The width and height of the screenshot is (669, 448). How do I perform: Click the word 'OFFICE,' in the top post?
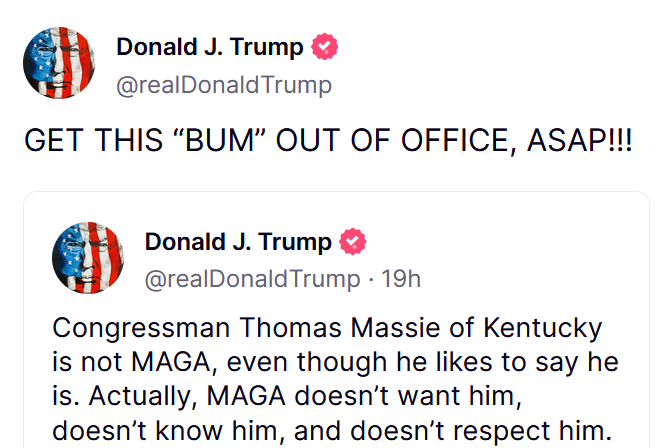(460, 140)
